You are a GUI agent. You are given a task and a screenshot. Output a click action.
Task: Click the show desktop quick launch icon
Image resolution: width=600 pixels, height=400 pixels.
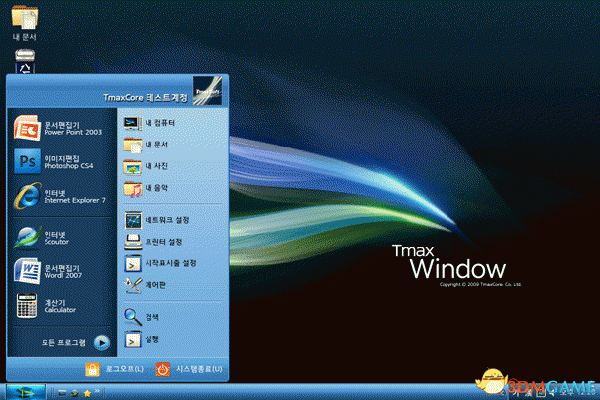coord(62,393)
